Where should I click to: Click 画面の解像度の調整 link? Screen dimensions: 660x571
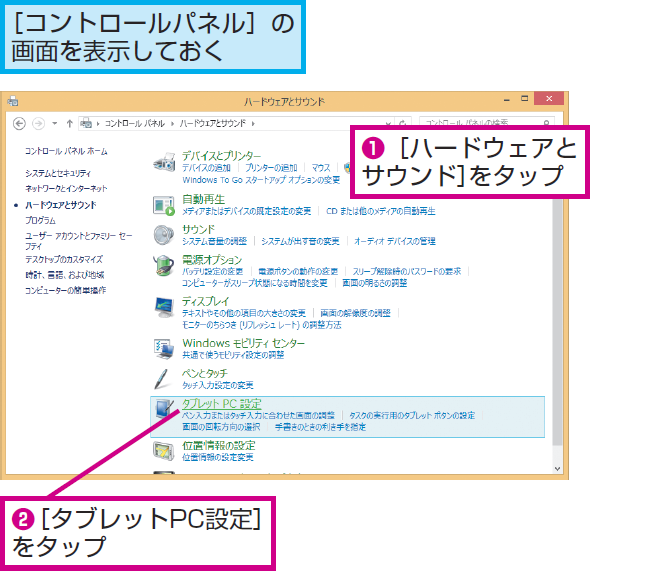pyautogui.click(x=355, y=313)
